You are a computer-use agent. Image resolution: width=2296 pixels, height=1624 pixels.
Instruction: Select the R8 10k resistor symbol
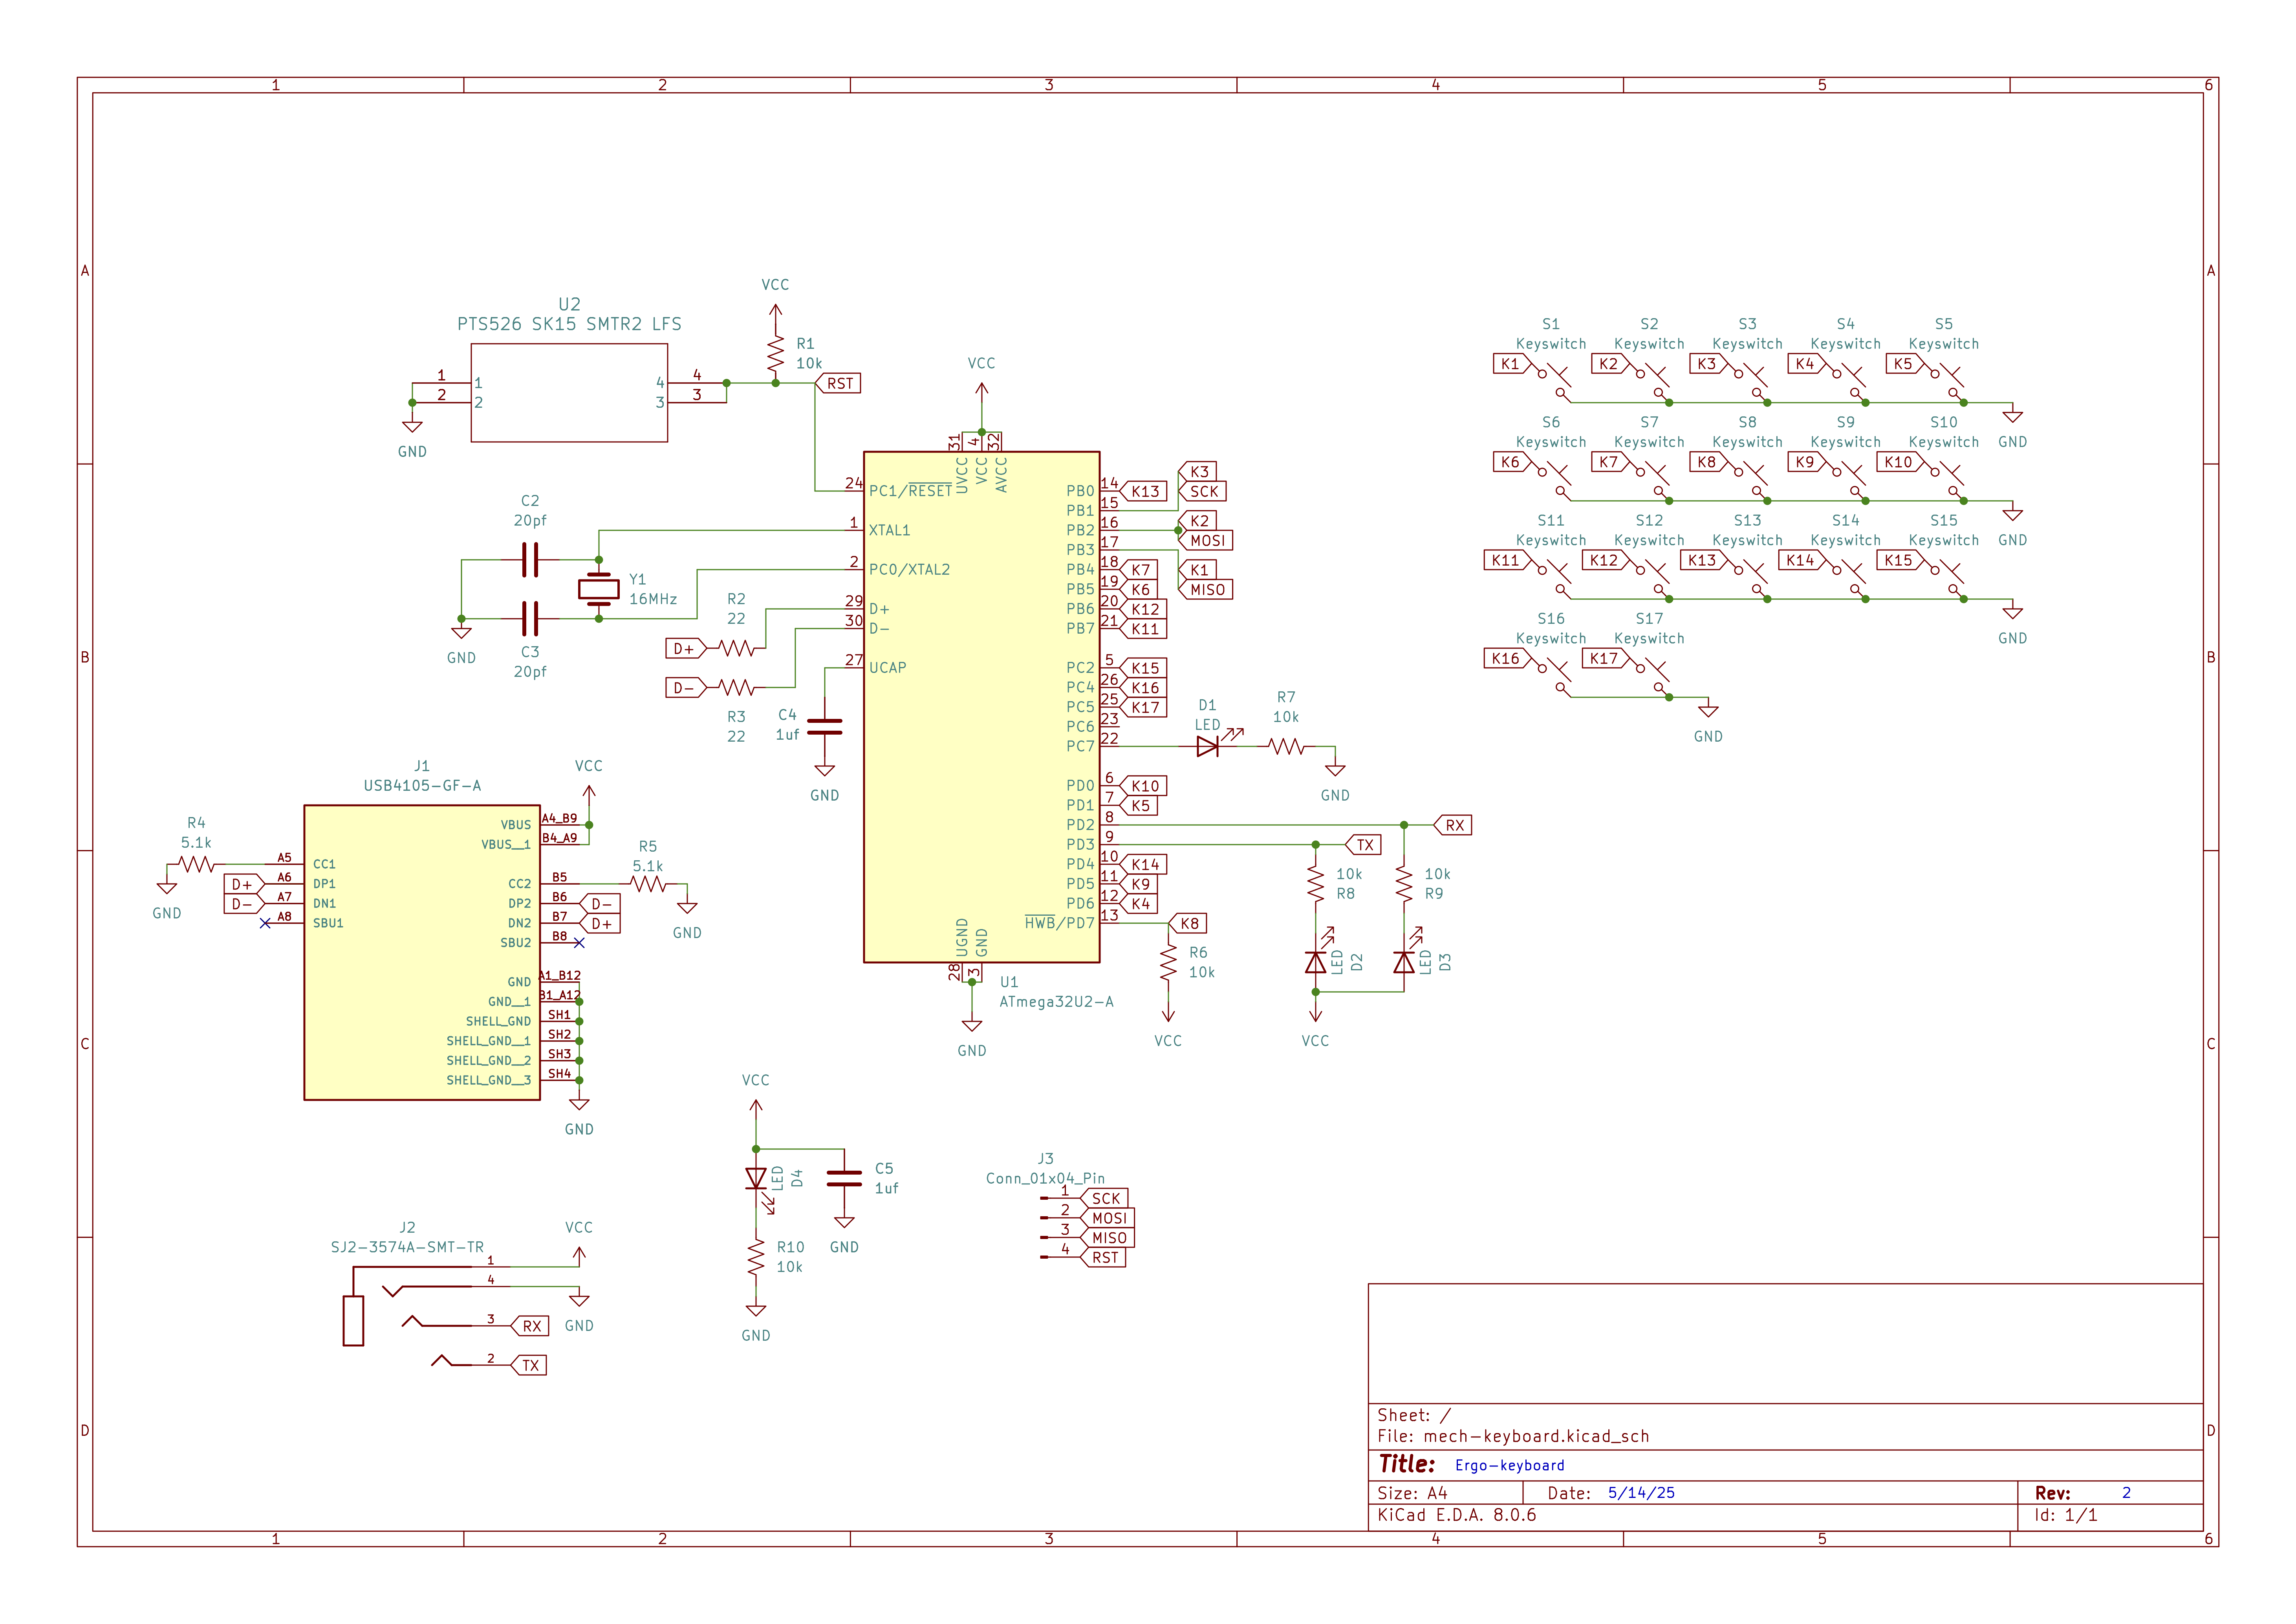click(1316, 884)
